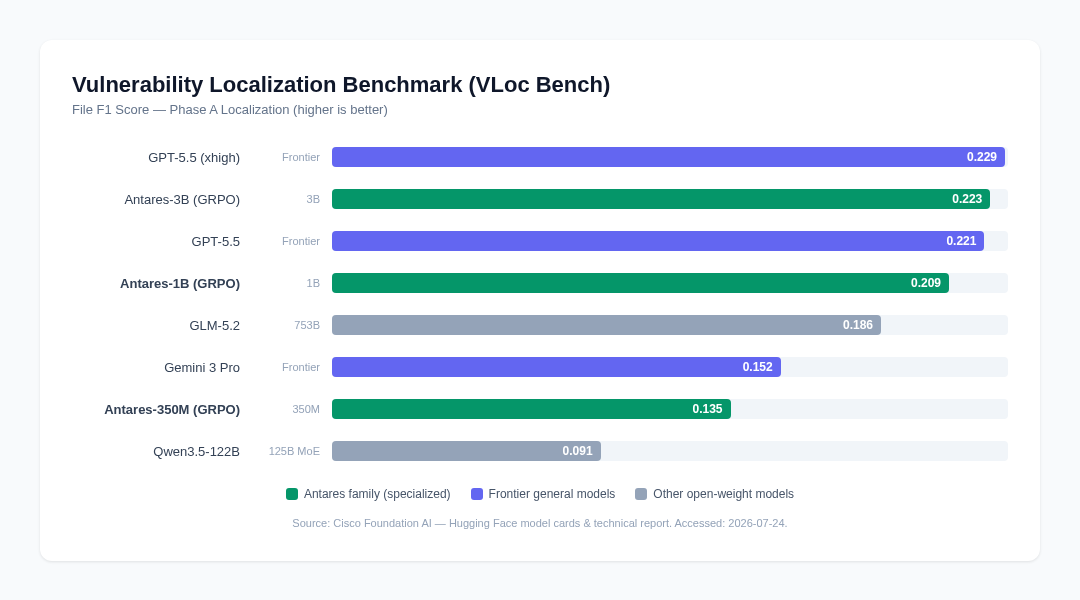Viewport: 1080px width, 600px height.
Task: Click the 753B size tag
Action: pos(307,325)
